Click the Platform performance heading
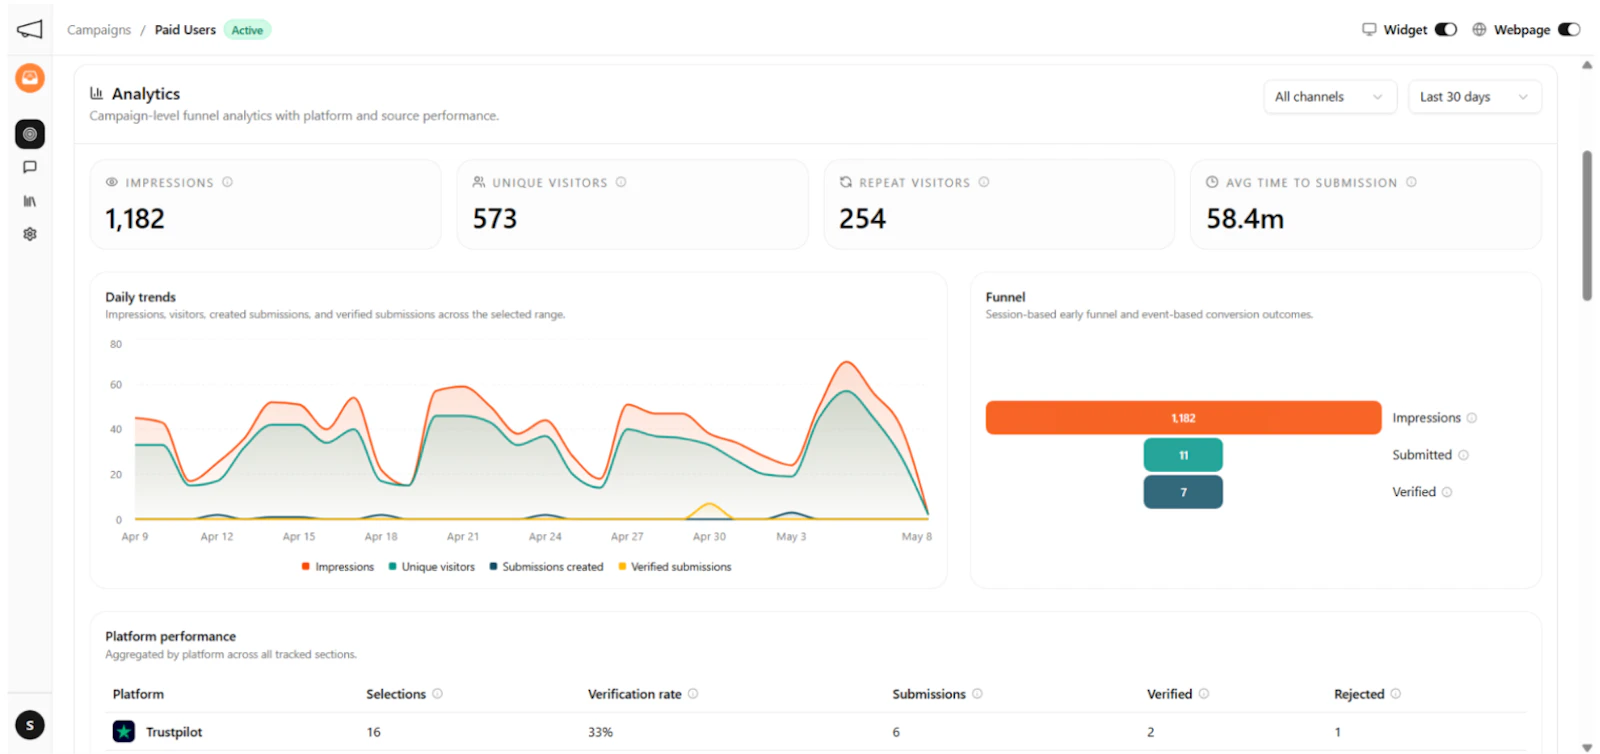This screenshot has height=754, width=1600. (x=171, y=636)
